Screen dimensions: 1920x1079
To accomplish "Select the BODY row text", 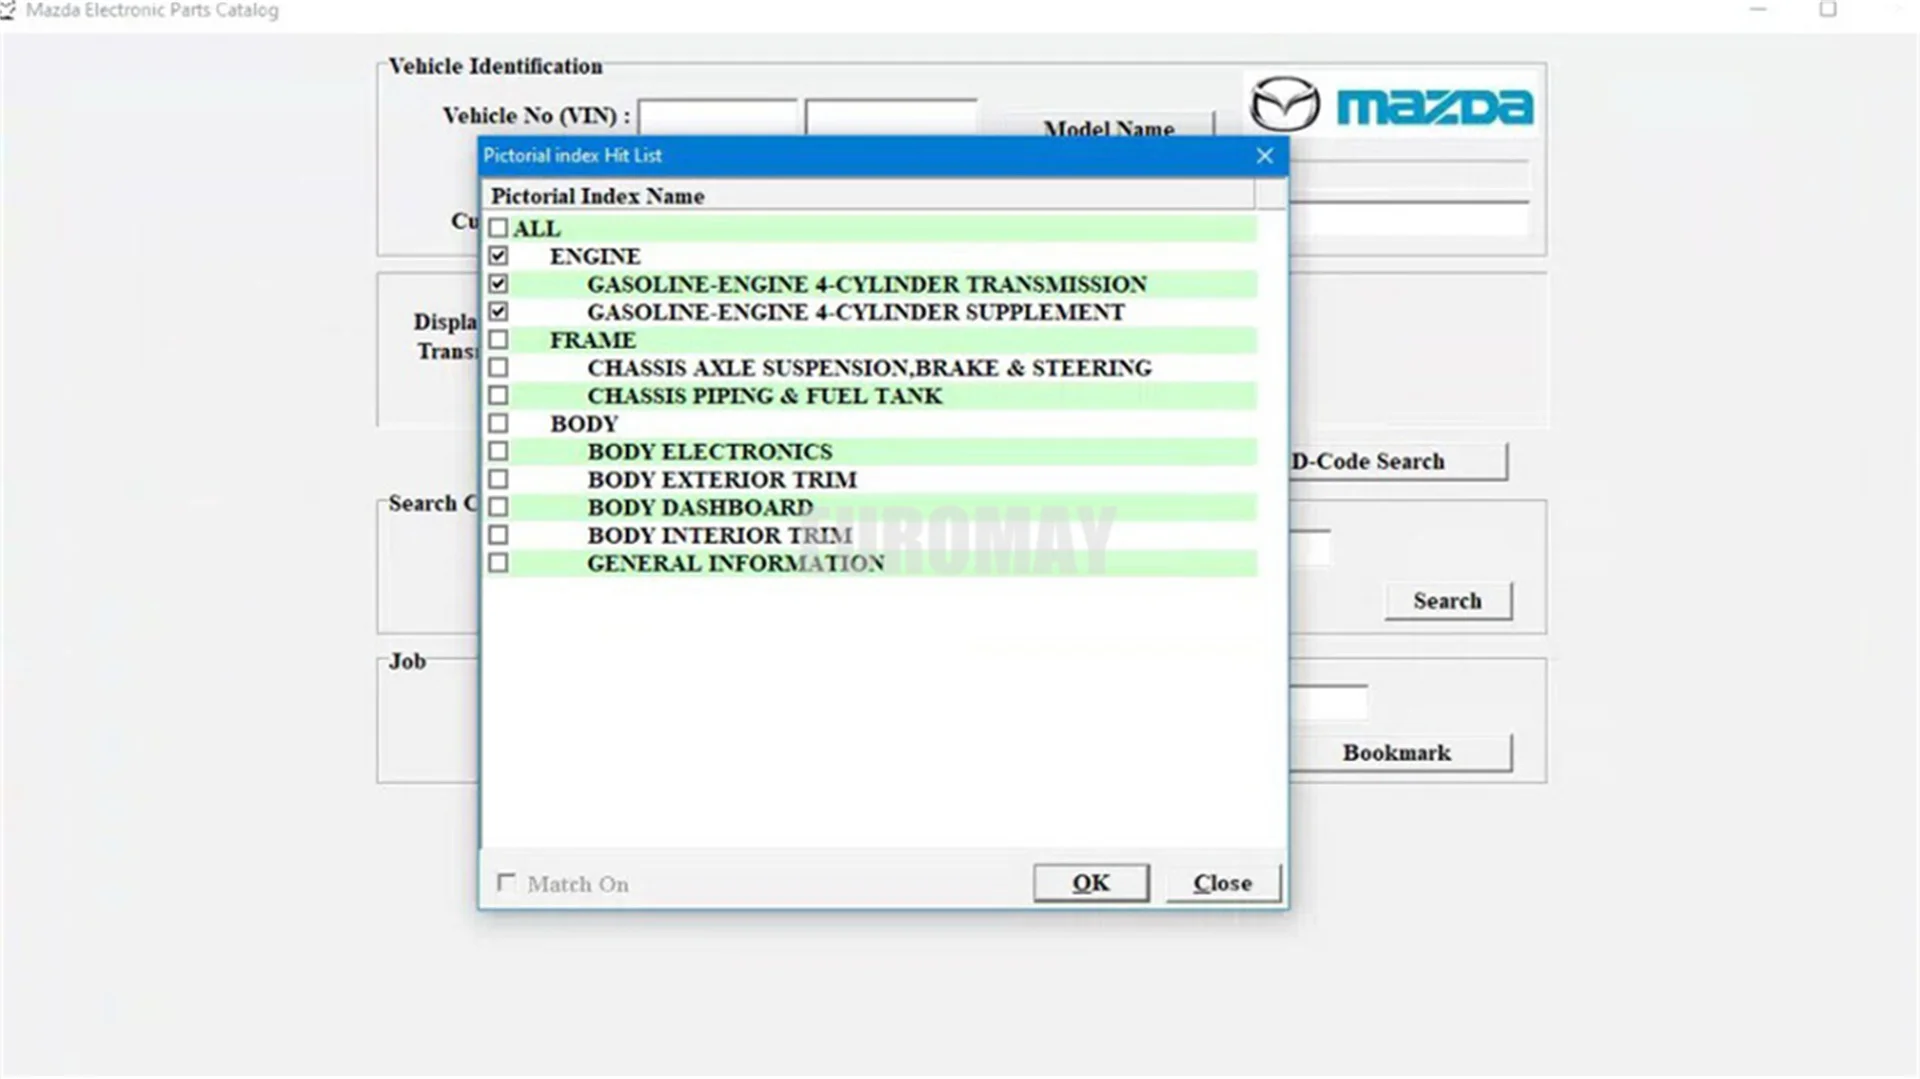I will [584, 424].
